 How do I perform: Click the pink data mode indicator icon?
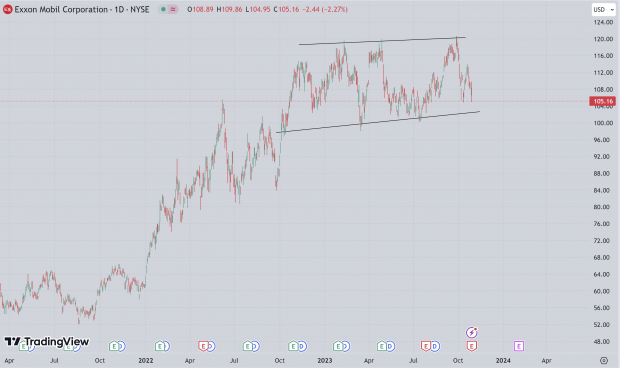point(173,9)
